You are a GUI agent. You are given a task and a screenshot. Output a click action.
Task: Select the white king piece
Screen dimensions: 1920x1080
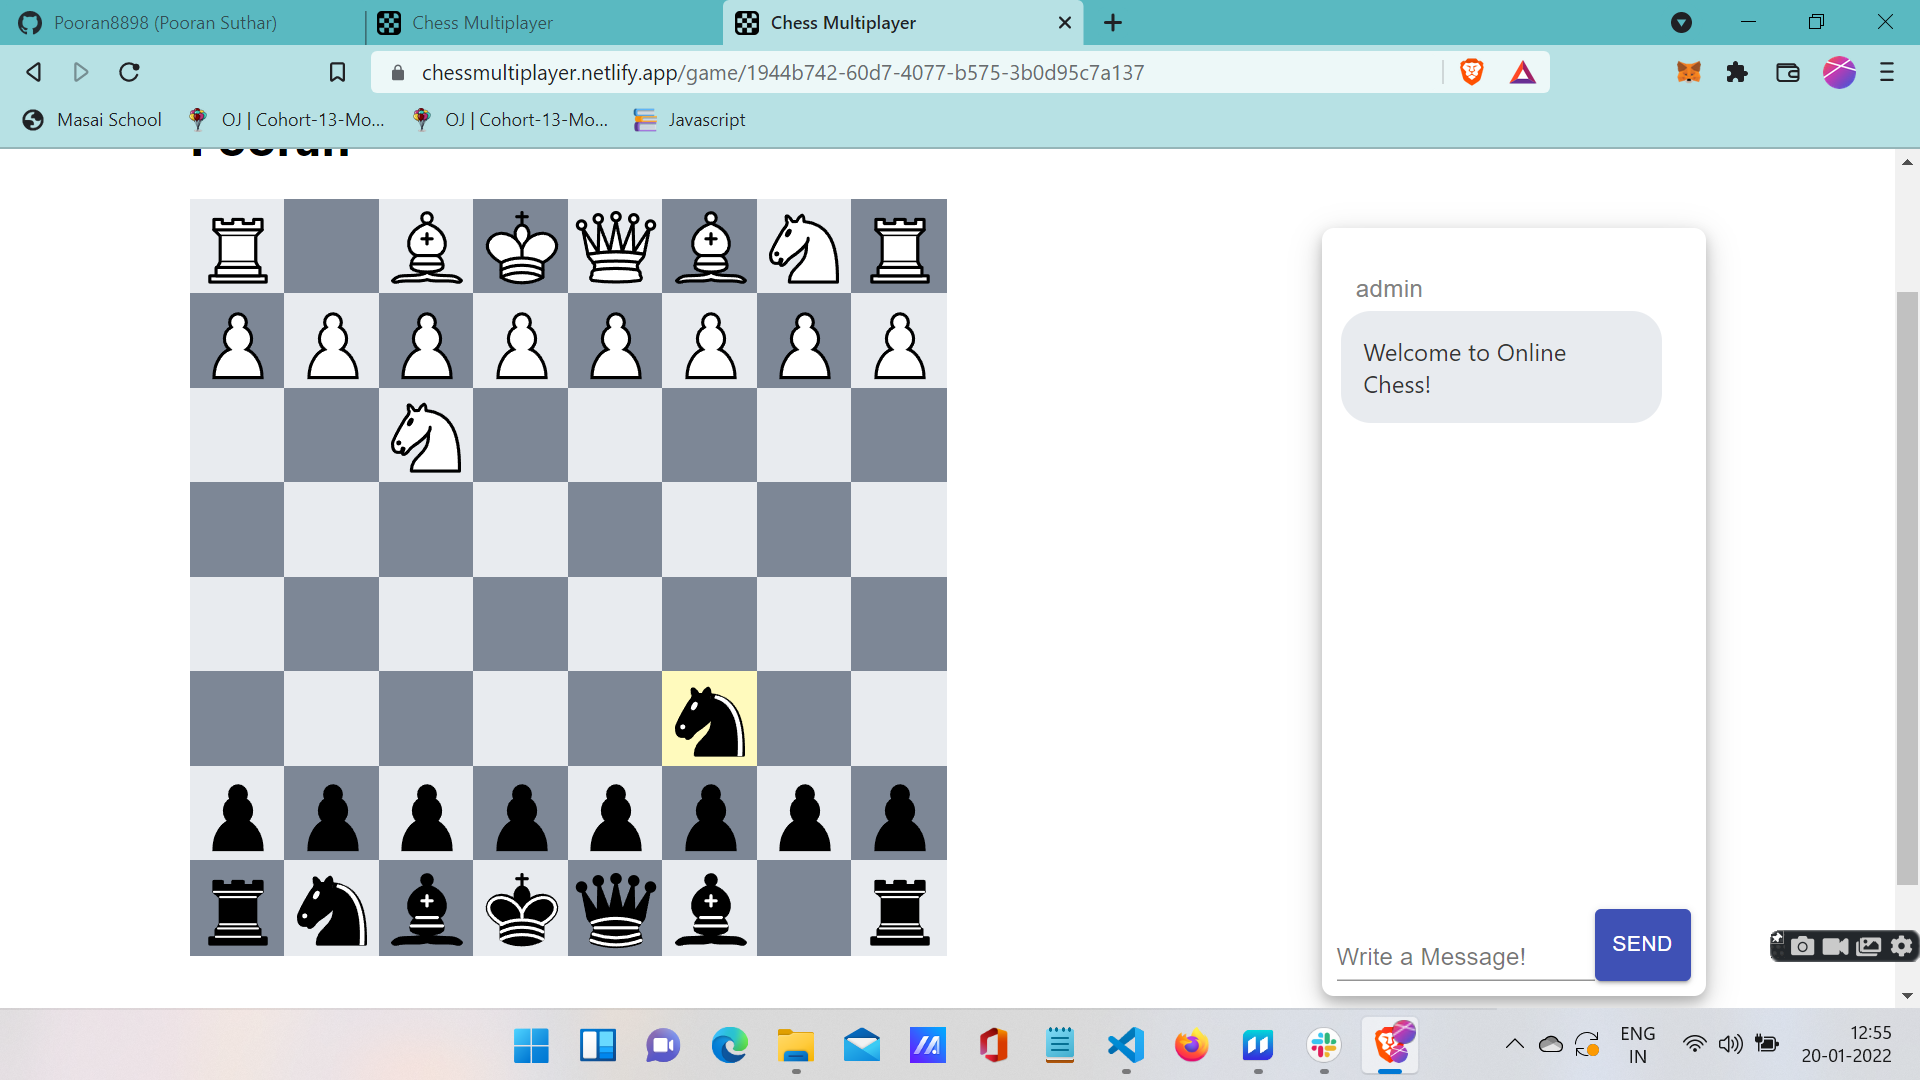[x=521, y=247]
